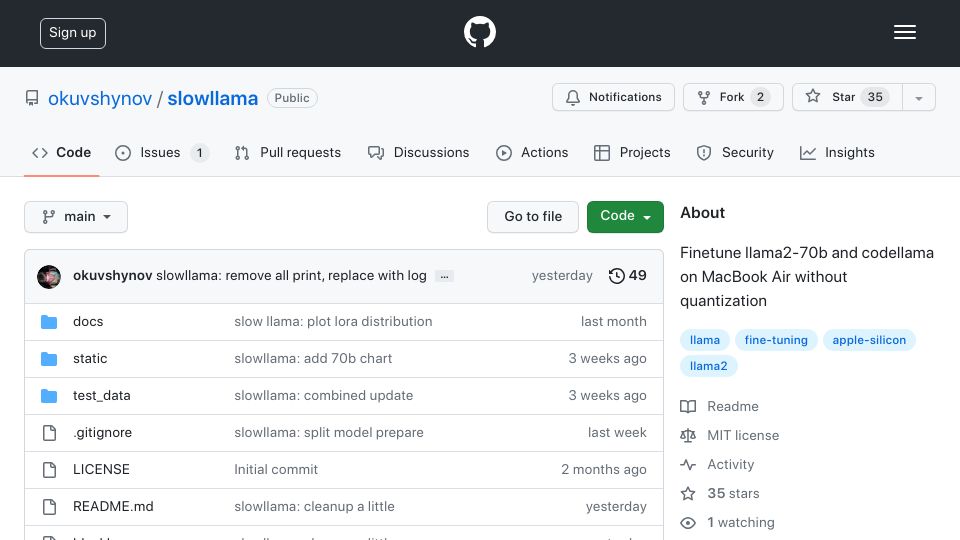Click the star icon beside 35 stars
Viewport: 960px width, 540px height.
pyautogui.click(x=688, y=493)
